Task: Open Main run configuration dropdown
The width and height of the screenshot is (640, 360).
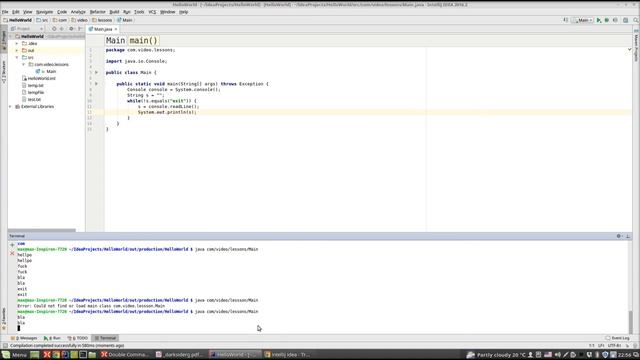Action: 583,20
